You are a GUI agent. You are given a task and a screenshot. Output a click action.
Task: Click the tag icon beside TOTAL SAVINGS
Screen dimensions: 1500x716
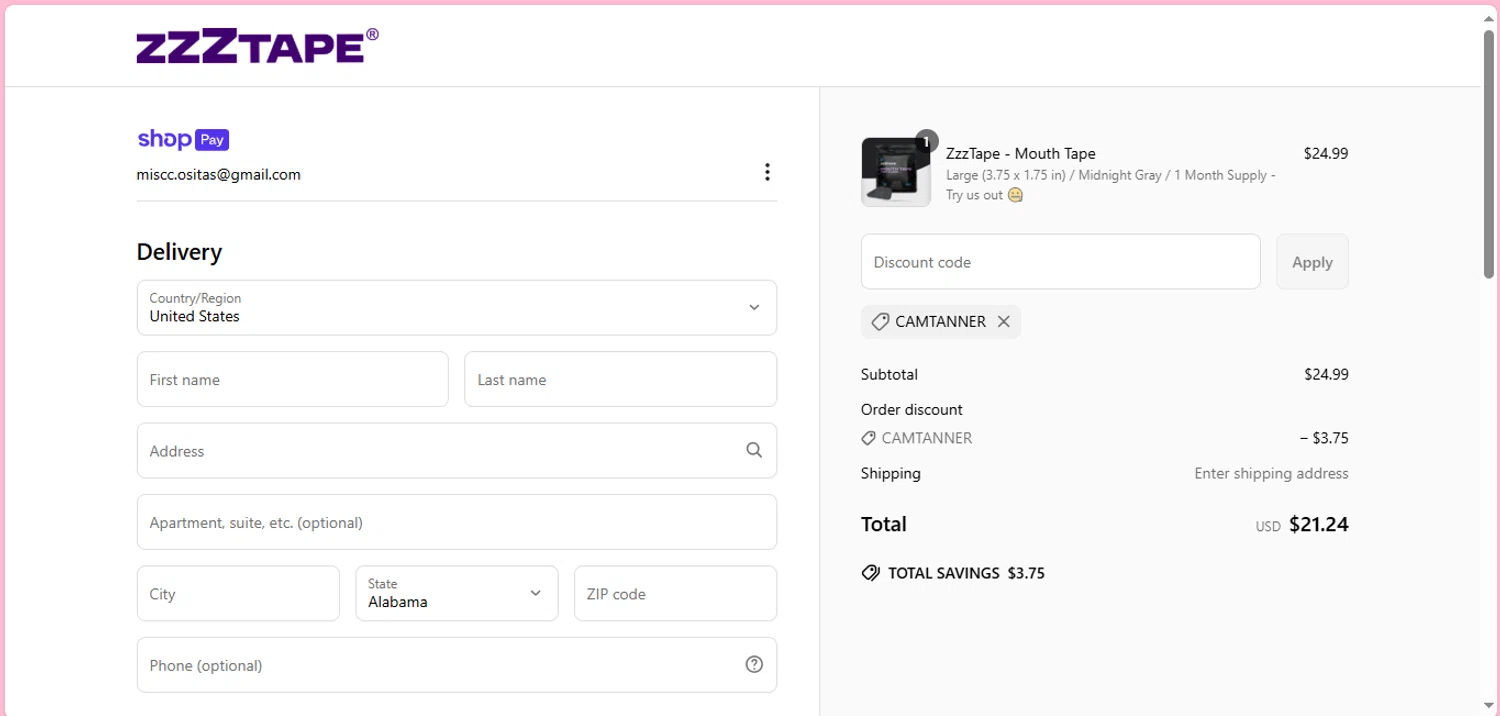point(870,574)
